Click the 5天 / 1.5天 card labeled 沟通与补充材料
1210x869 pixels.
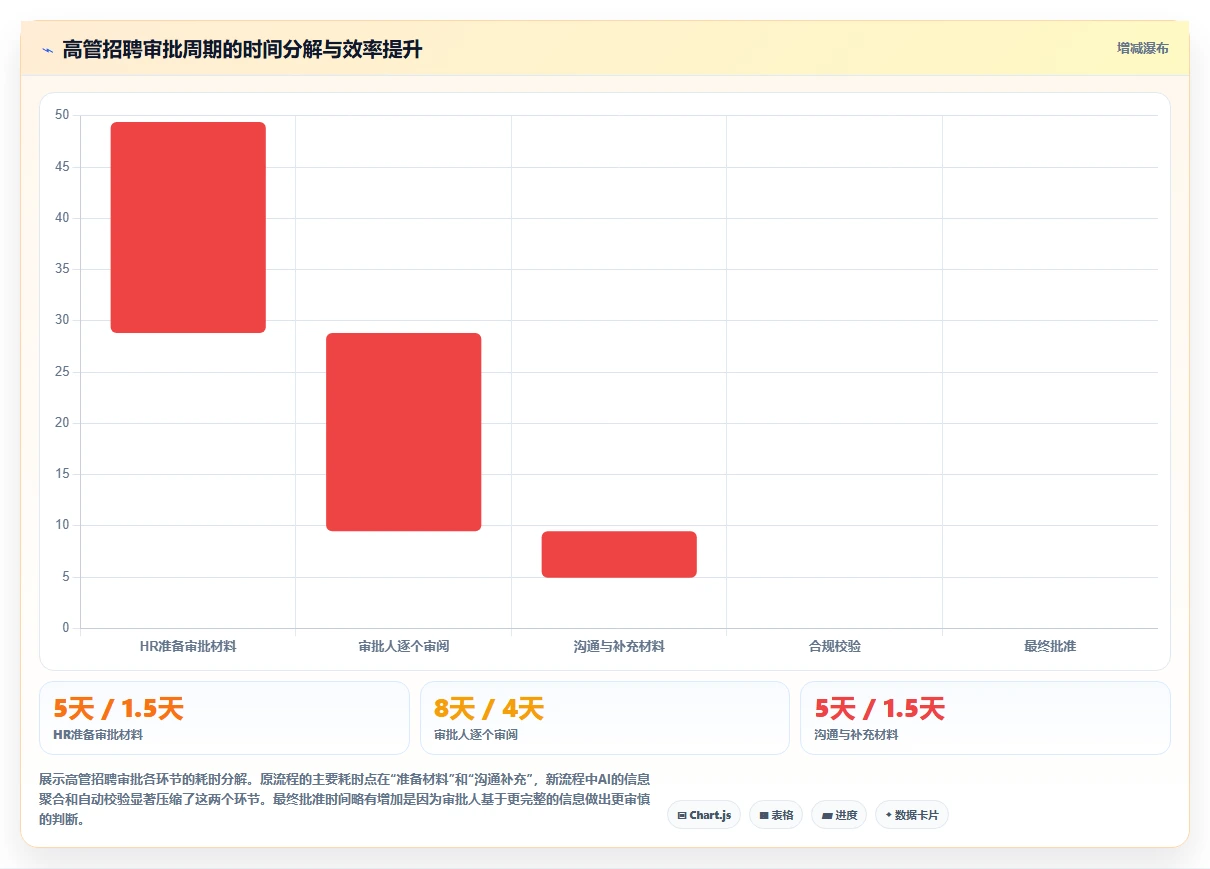(x=985, y=718)
